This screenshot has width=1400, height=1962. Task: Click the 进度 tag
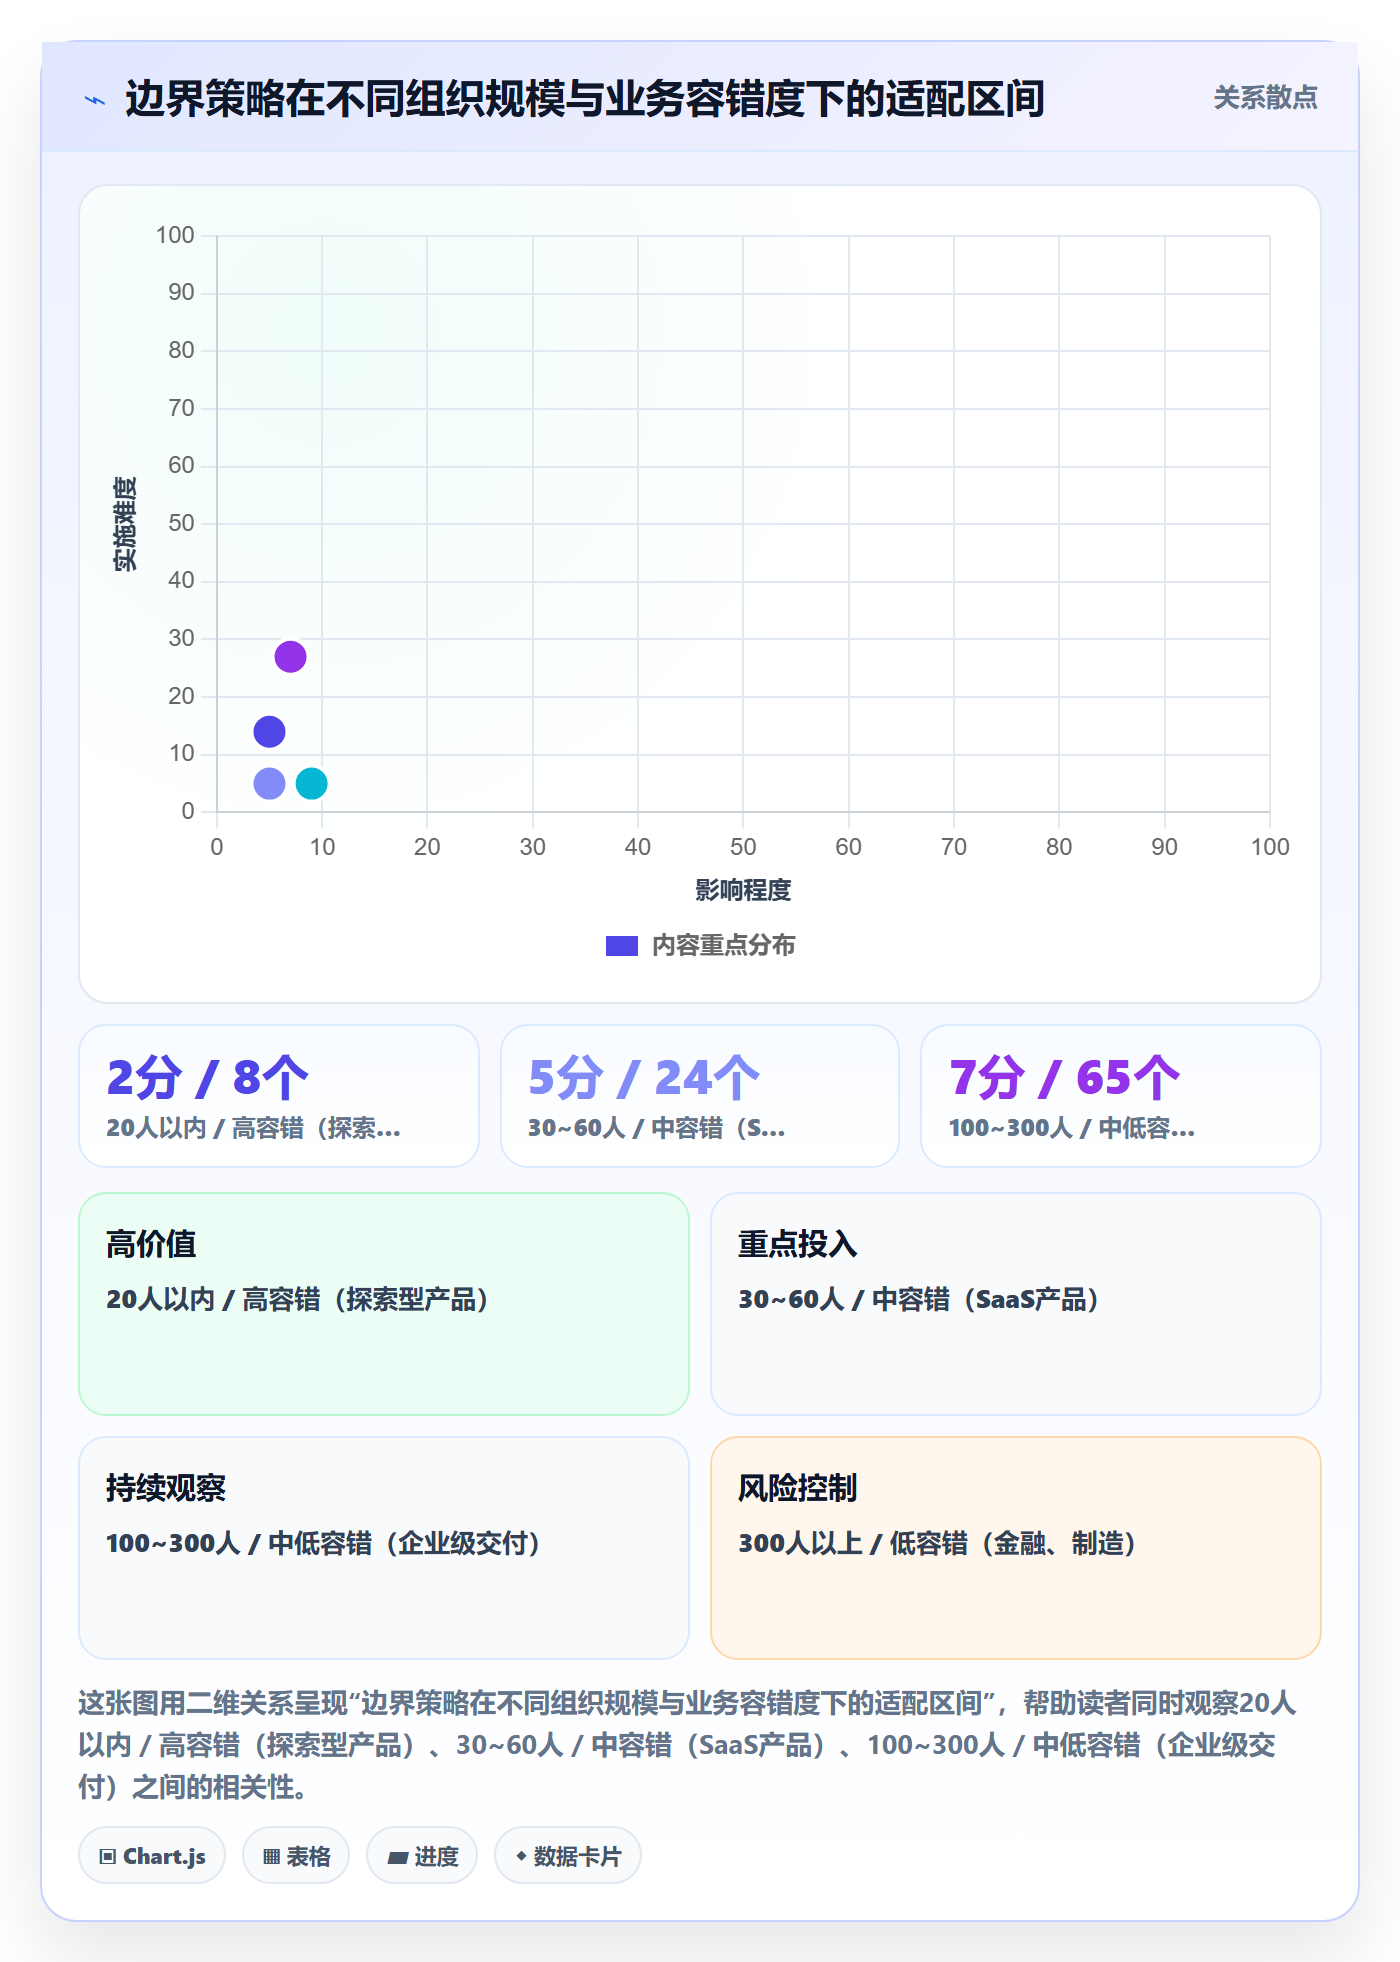coord(422,1857)
